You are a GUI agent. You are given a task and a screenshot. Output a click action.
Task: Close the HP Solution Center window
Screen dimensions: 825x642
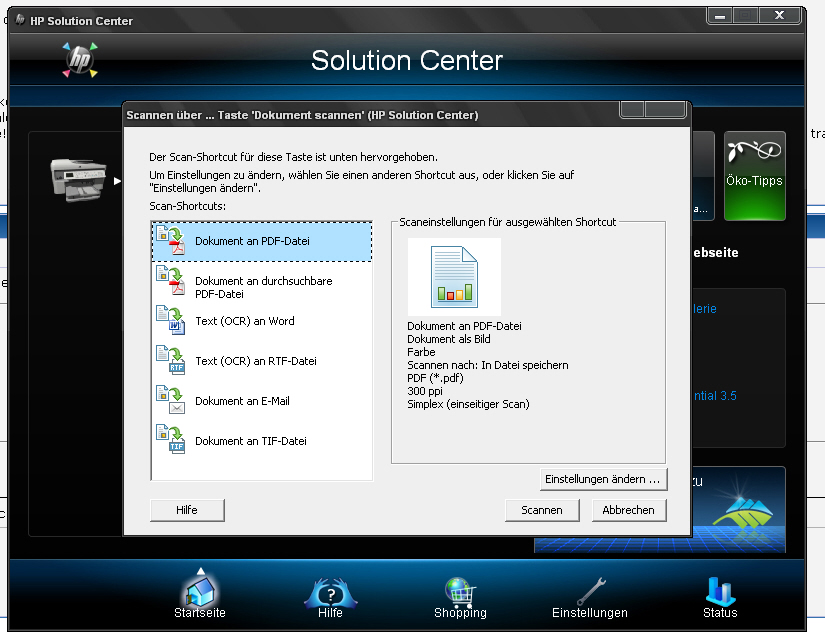point(779,16)
